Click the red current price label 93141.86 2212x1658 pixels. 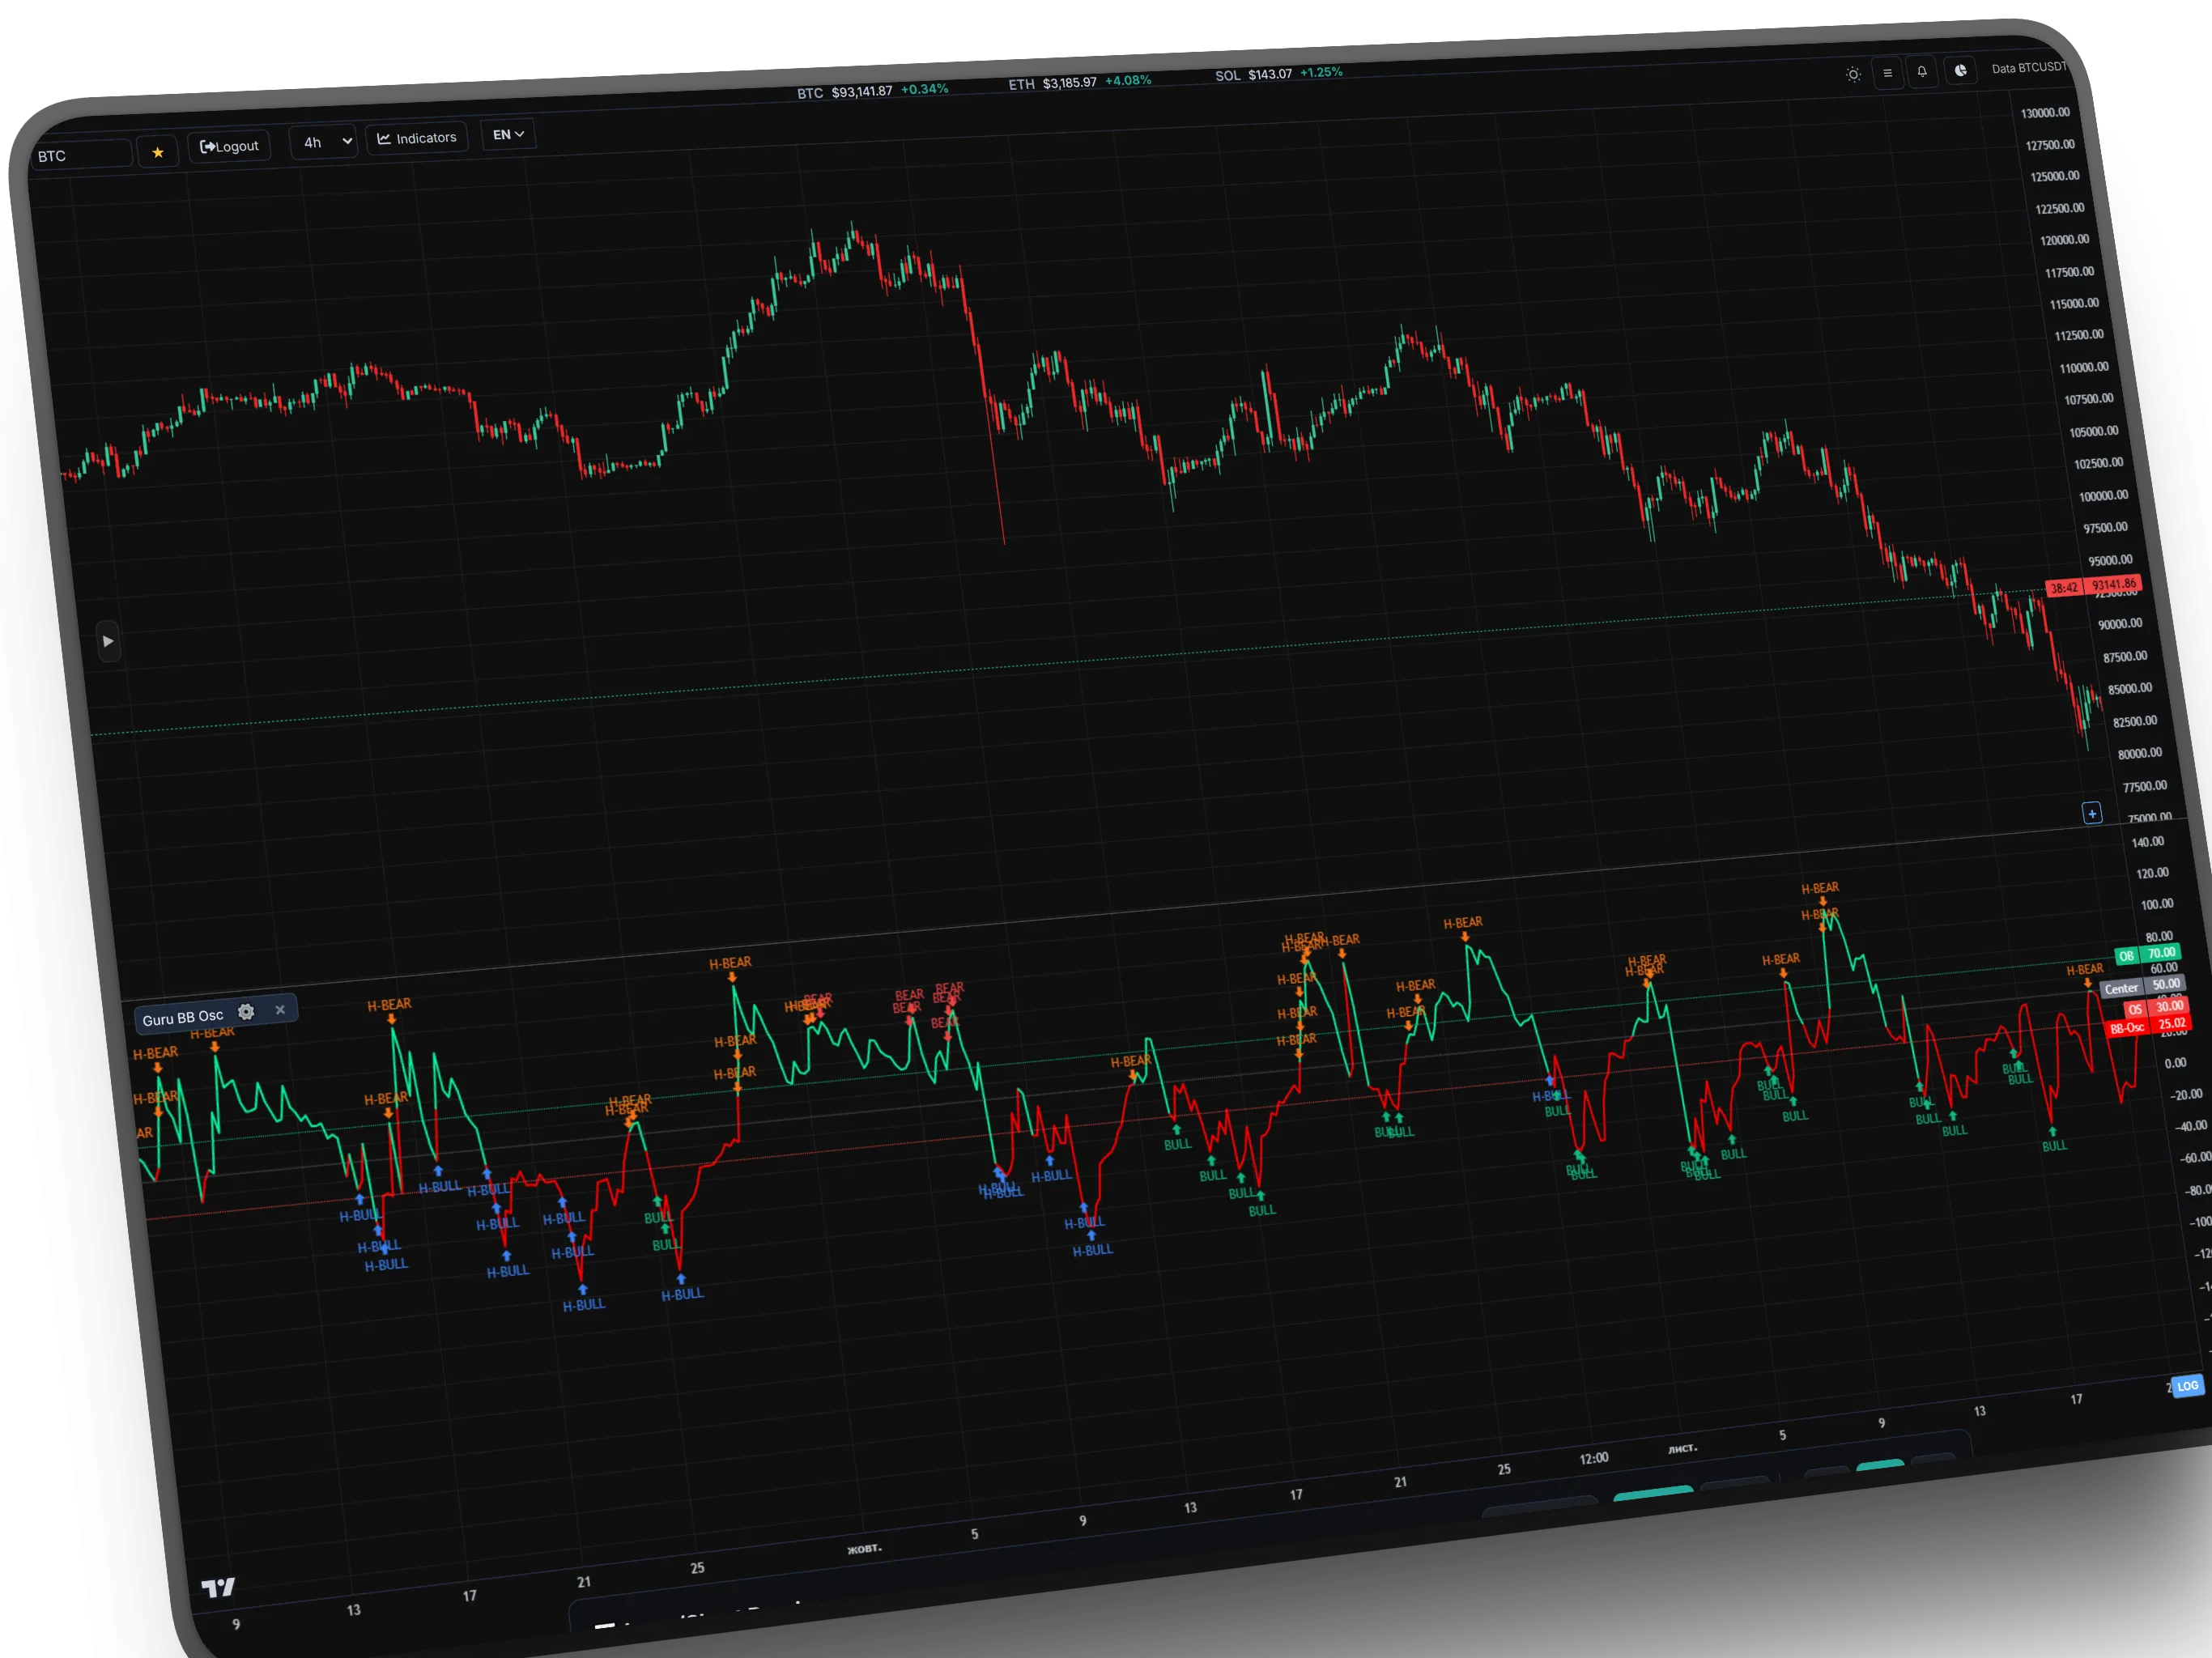pyautogui.click(x=2113, y=584)
